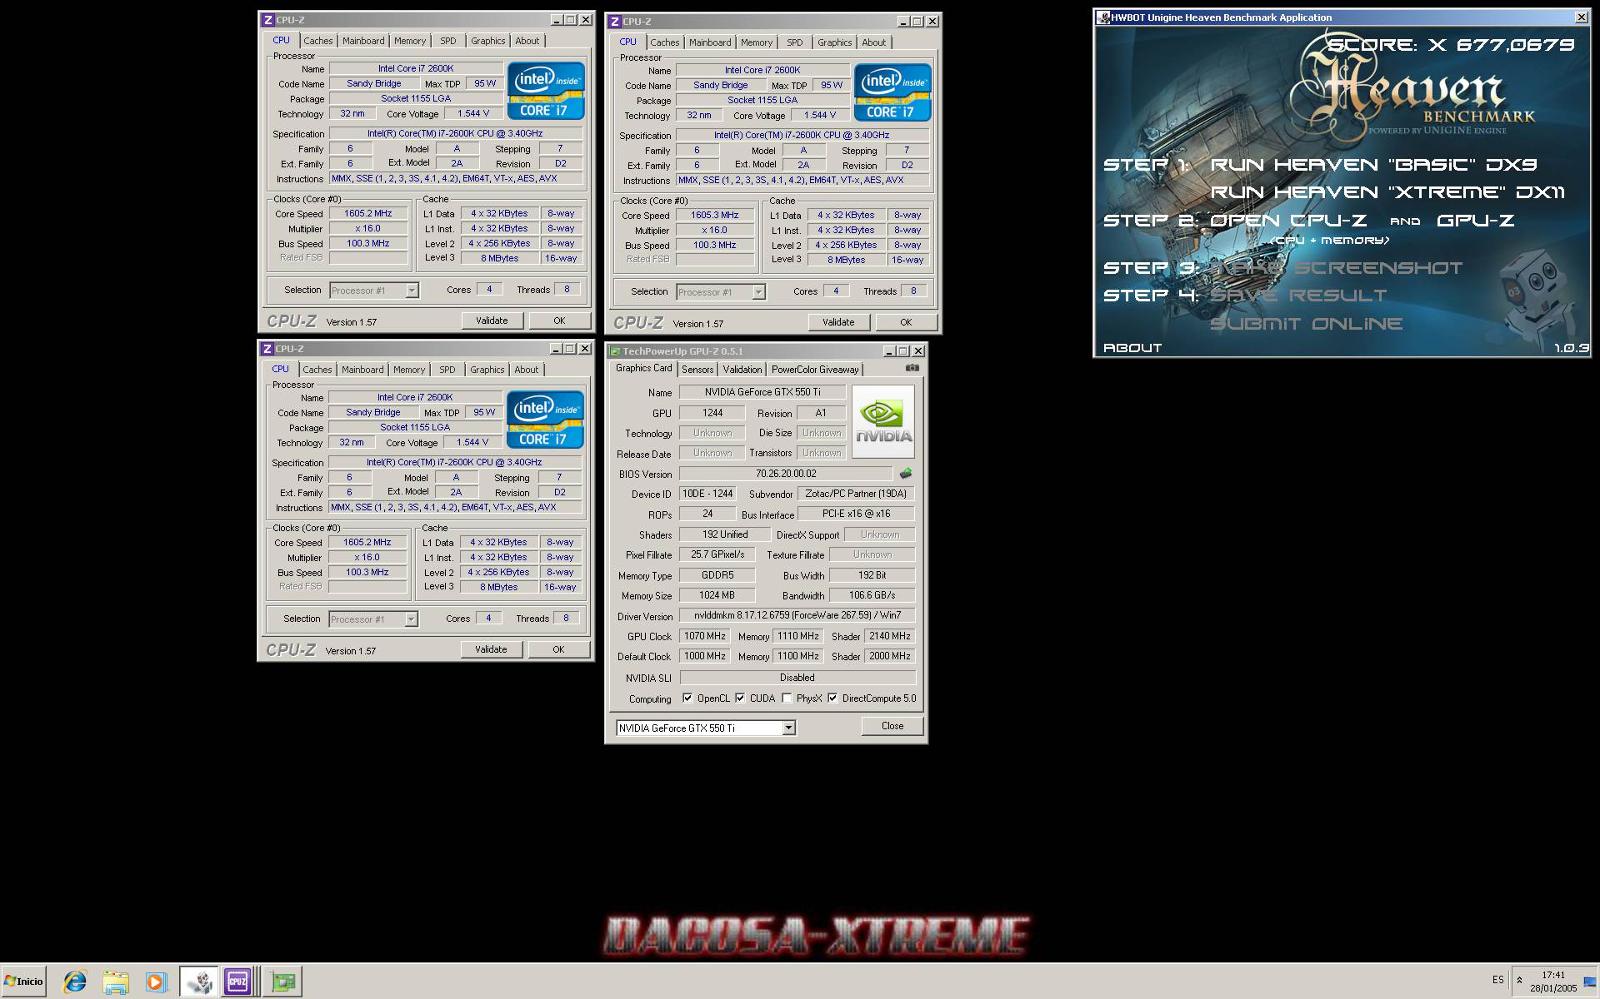
Task: Launch Windows Media Player from taskbar
Action: click(155, 982)
